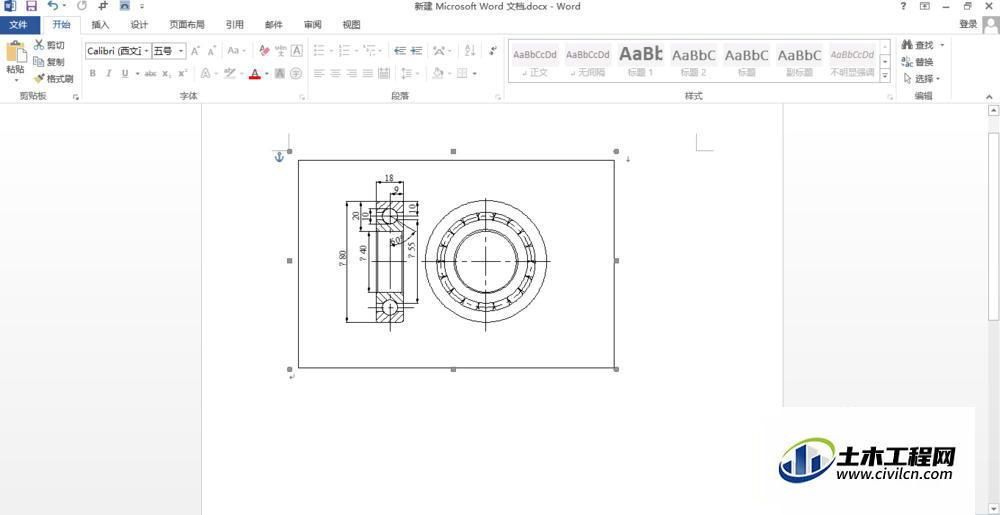Insert enclosed character (circled 字) icon
This screenshot has width=1000, height=515.
click(x=296, y=73)
